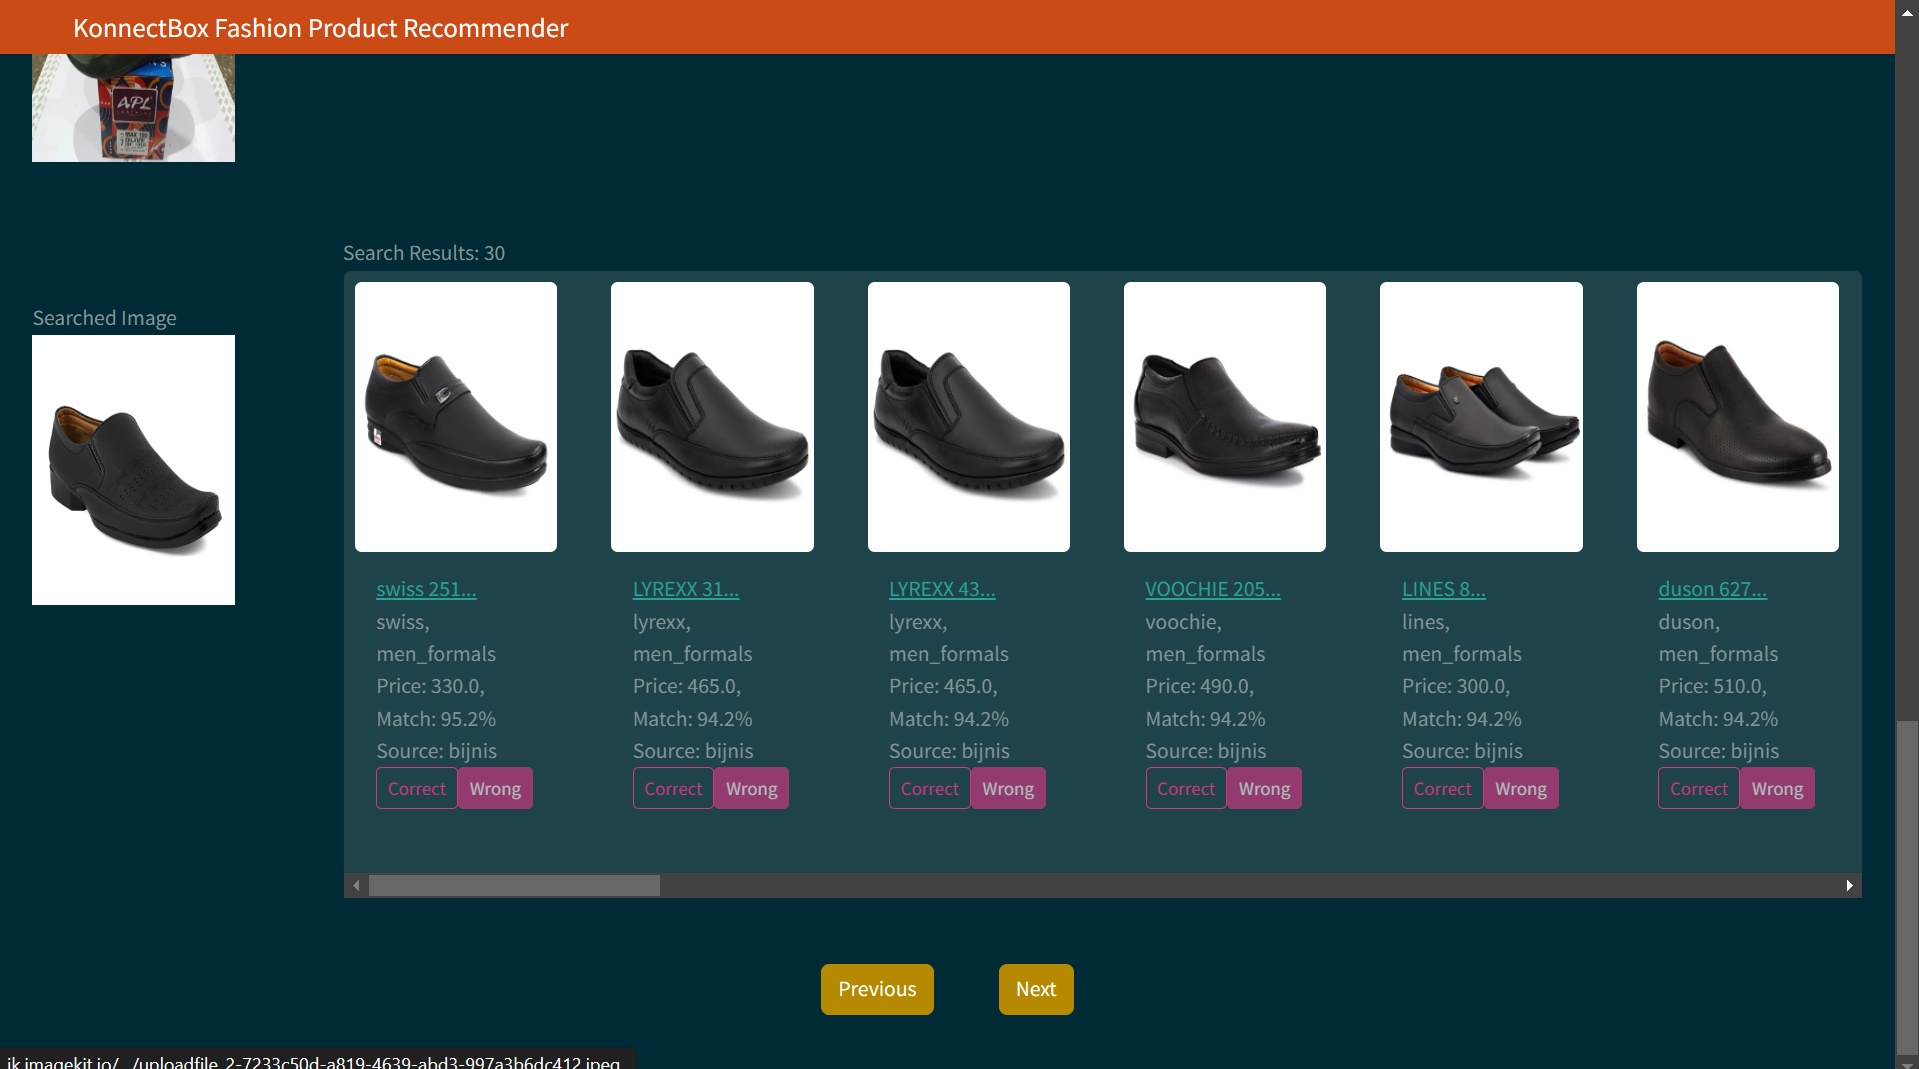This screenshot has width=1919, height=1069.
Task: Open the LYREXX 31 product link
Action: pos(685,589)
